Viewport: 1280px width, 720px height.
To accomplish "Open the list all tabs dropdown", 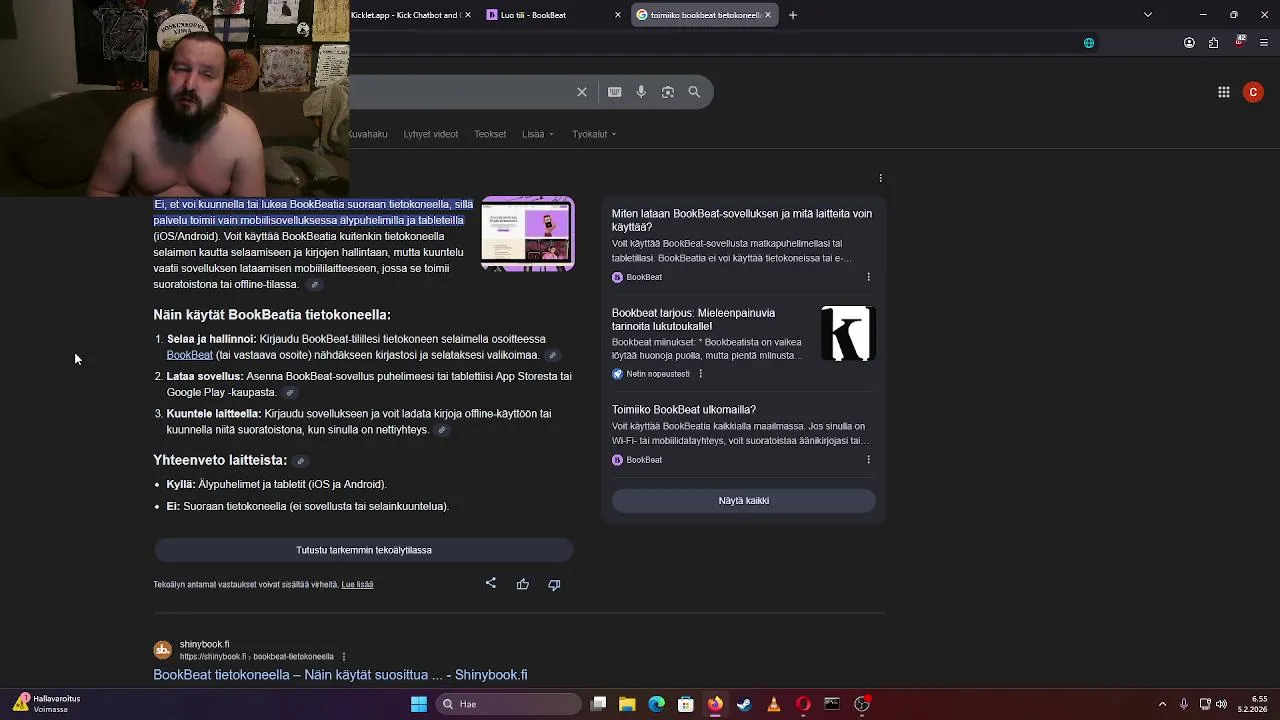I will coord(1148,15).
